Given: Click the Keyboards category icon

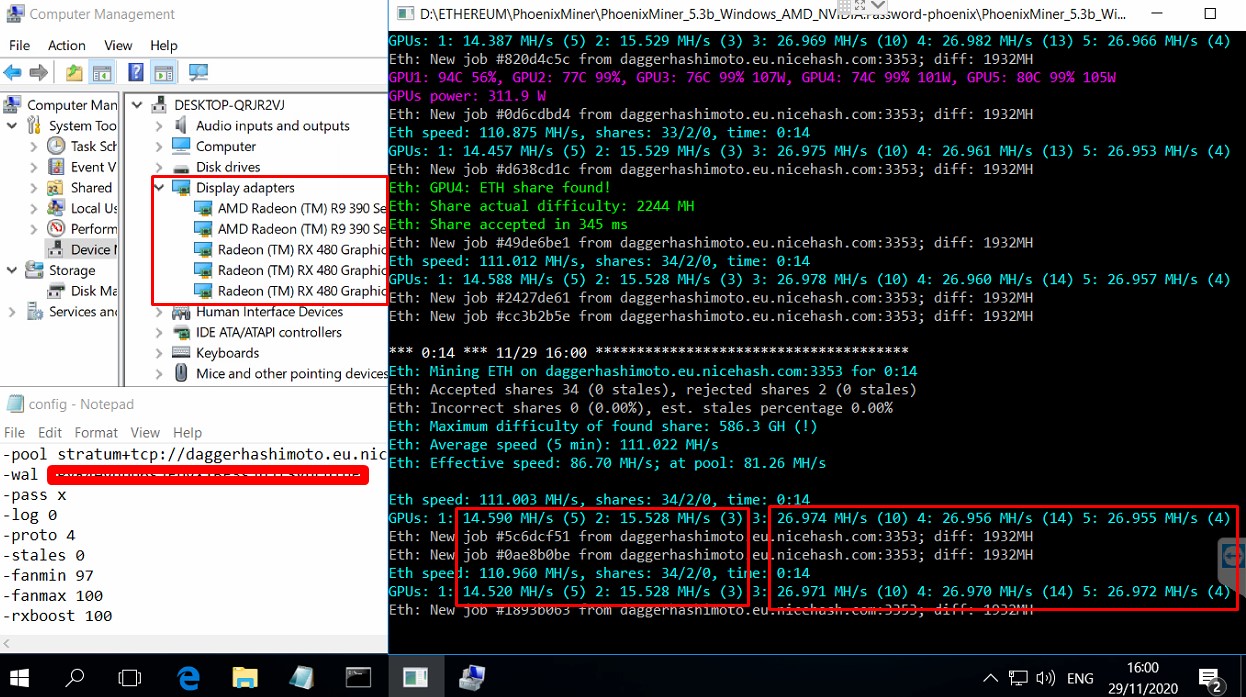Looking at the screenshot, I should [x=181, y=353].
